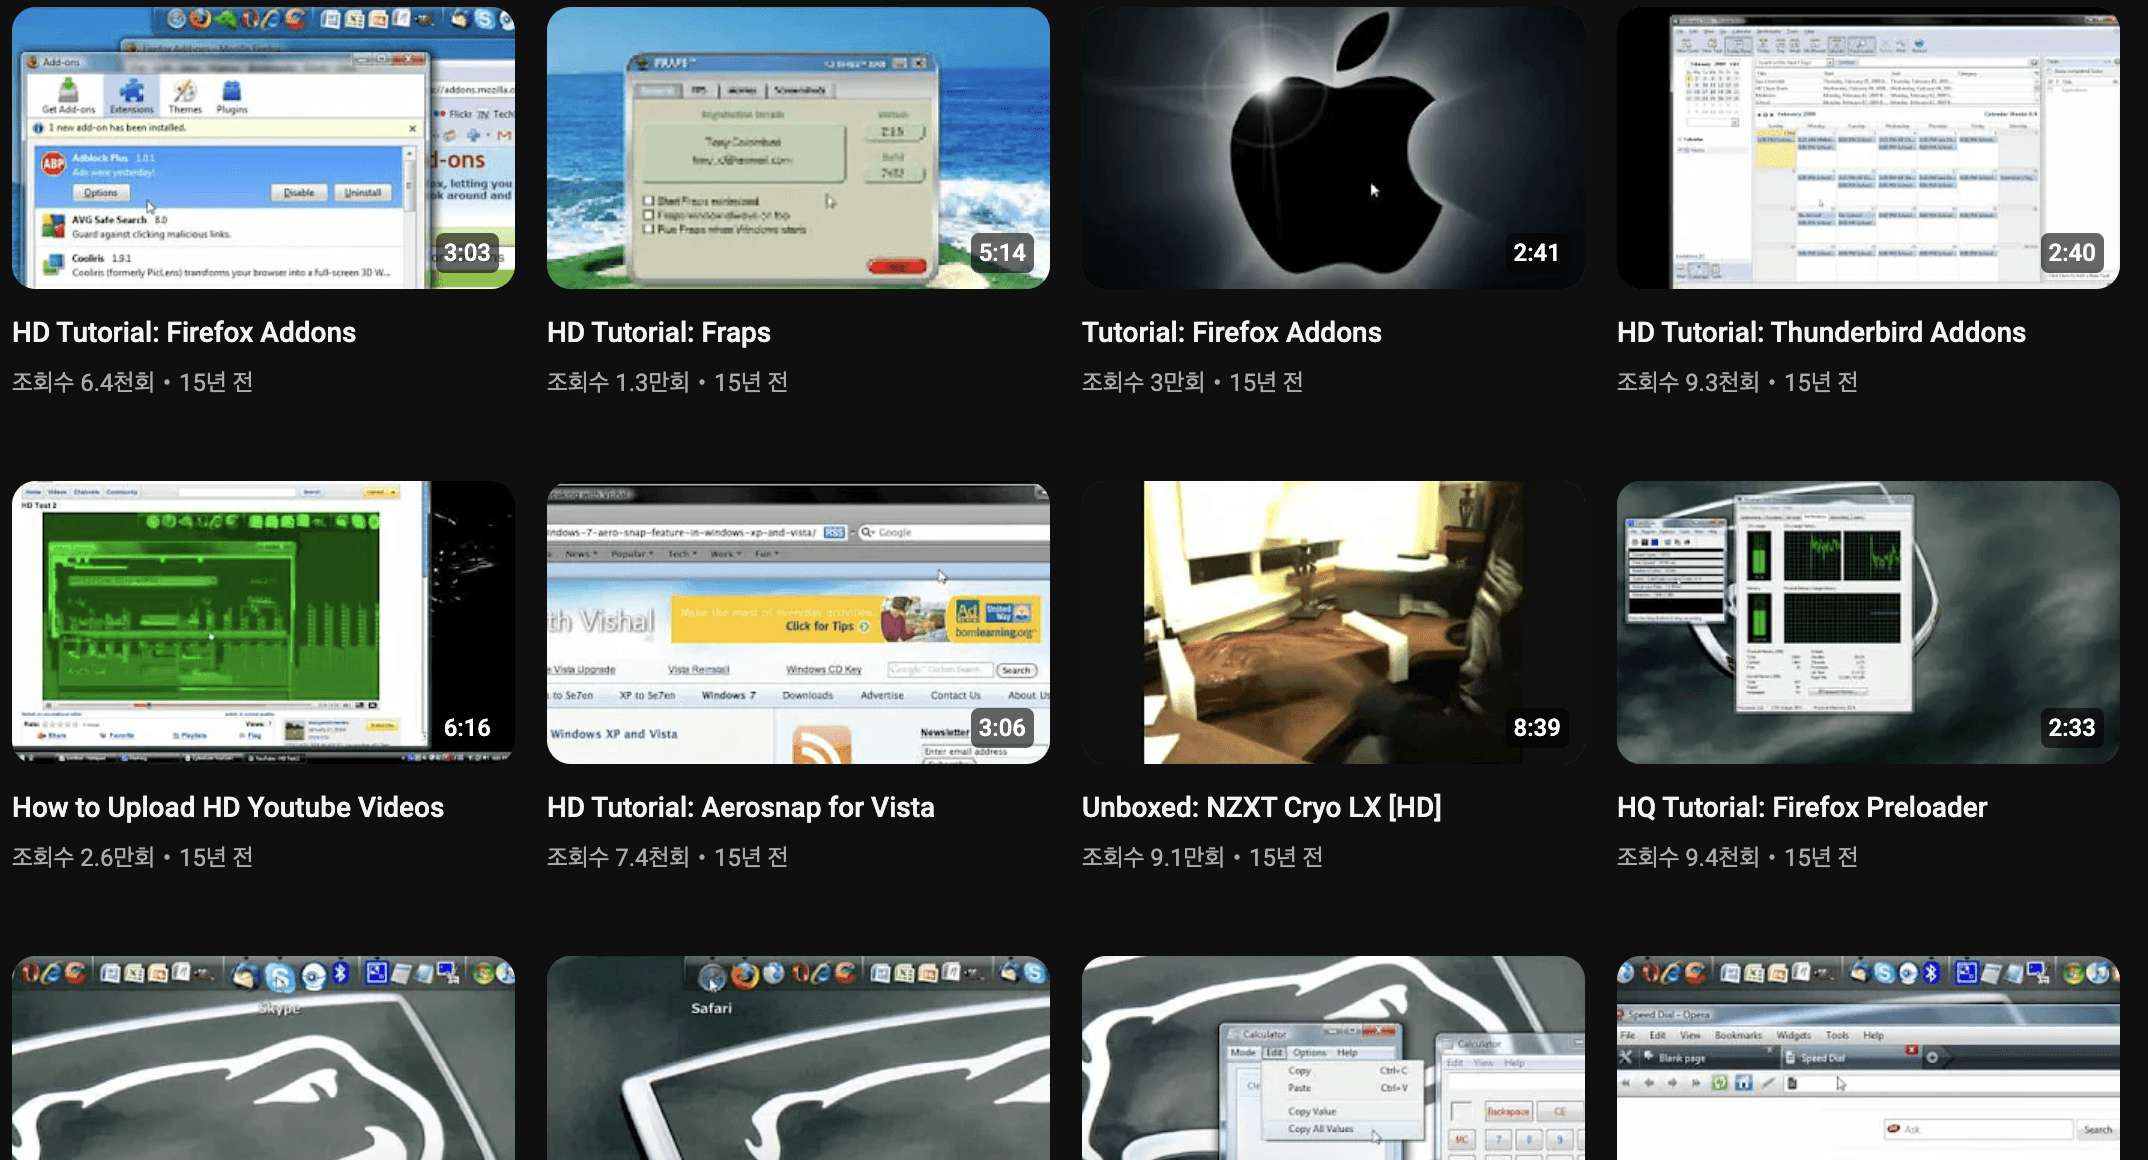Click the 6:16 duration badge
This screenshot has height=1160, width=2148.
pyautogui.click(x=467, y=728)
